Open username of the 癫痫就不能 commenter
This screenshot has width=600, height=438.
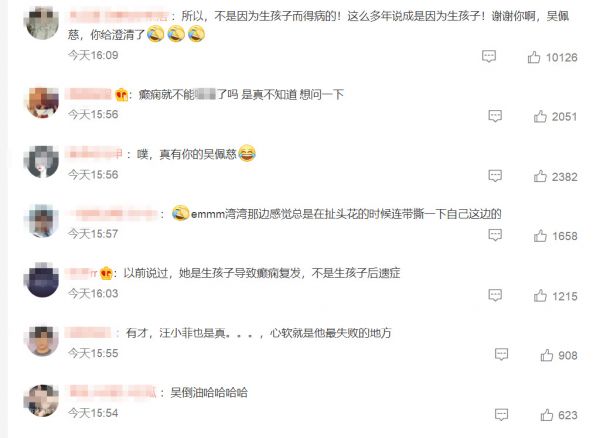pos(88,94)
